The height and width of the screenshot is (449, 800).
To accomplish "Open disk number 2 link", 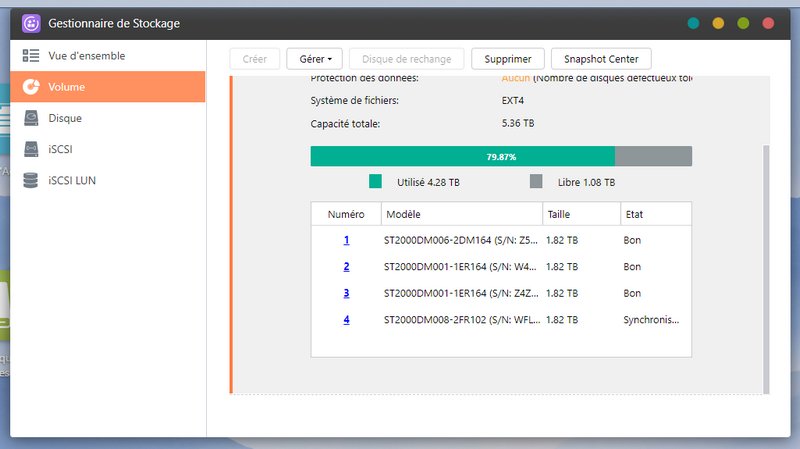I will pos(346,266).
